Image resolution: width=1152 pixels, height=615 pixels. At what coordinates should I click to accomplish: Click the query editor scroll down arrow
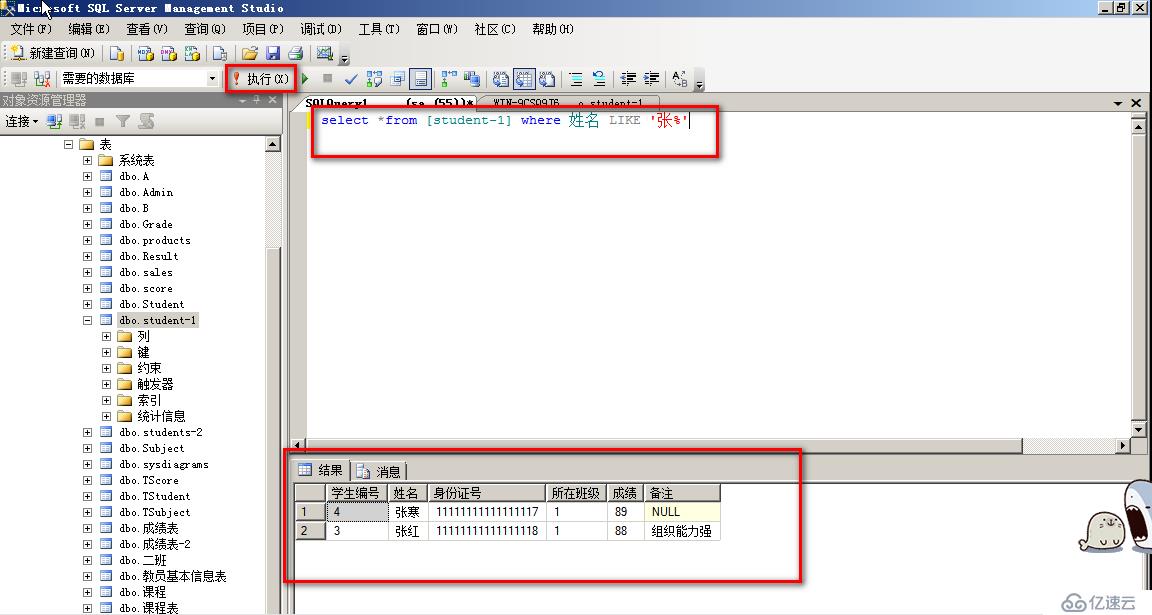pos(1139,429)
